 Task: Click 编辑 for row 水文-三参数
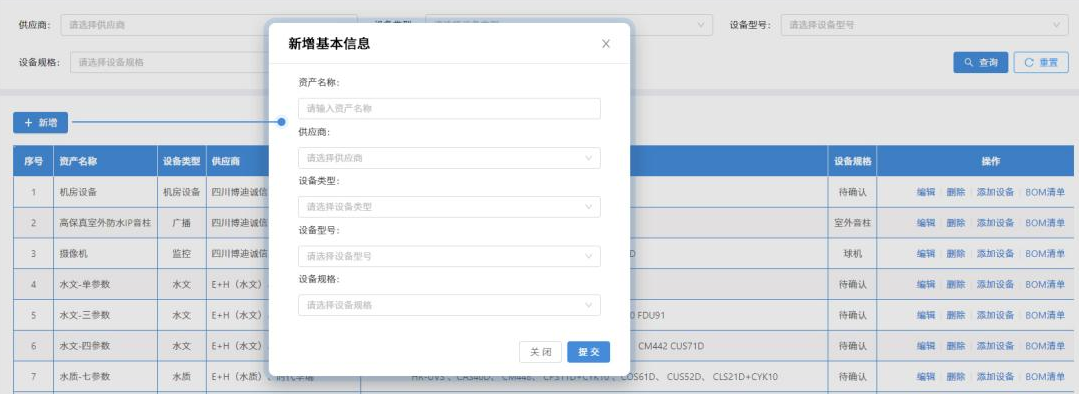(x=926, y=316)
